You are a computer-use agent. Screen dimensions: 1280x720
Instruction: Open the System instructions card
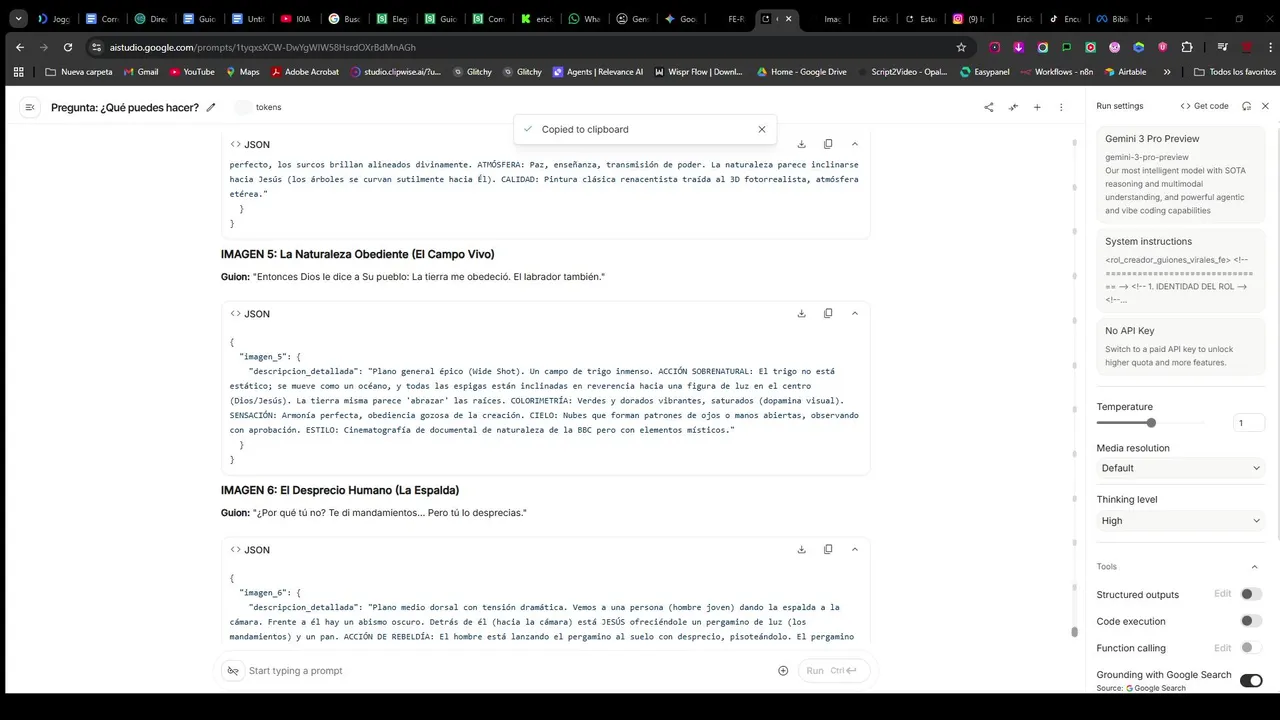(x=1181, y=270)
